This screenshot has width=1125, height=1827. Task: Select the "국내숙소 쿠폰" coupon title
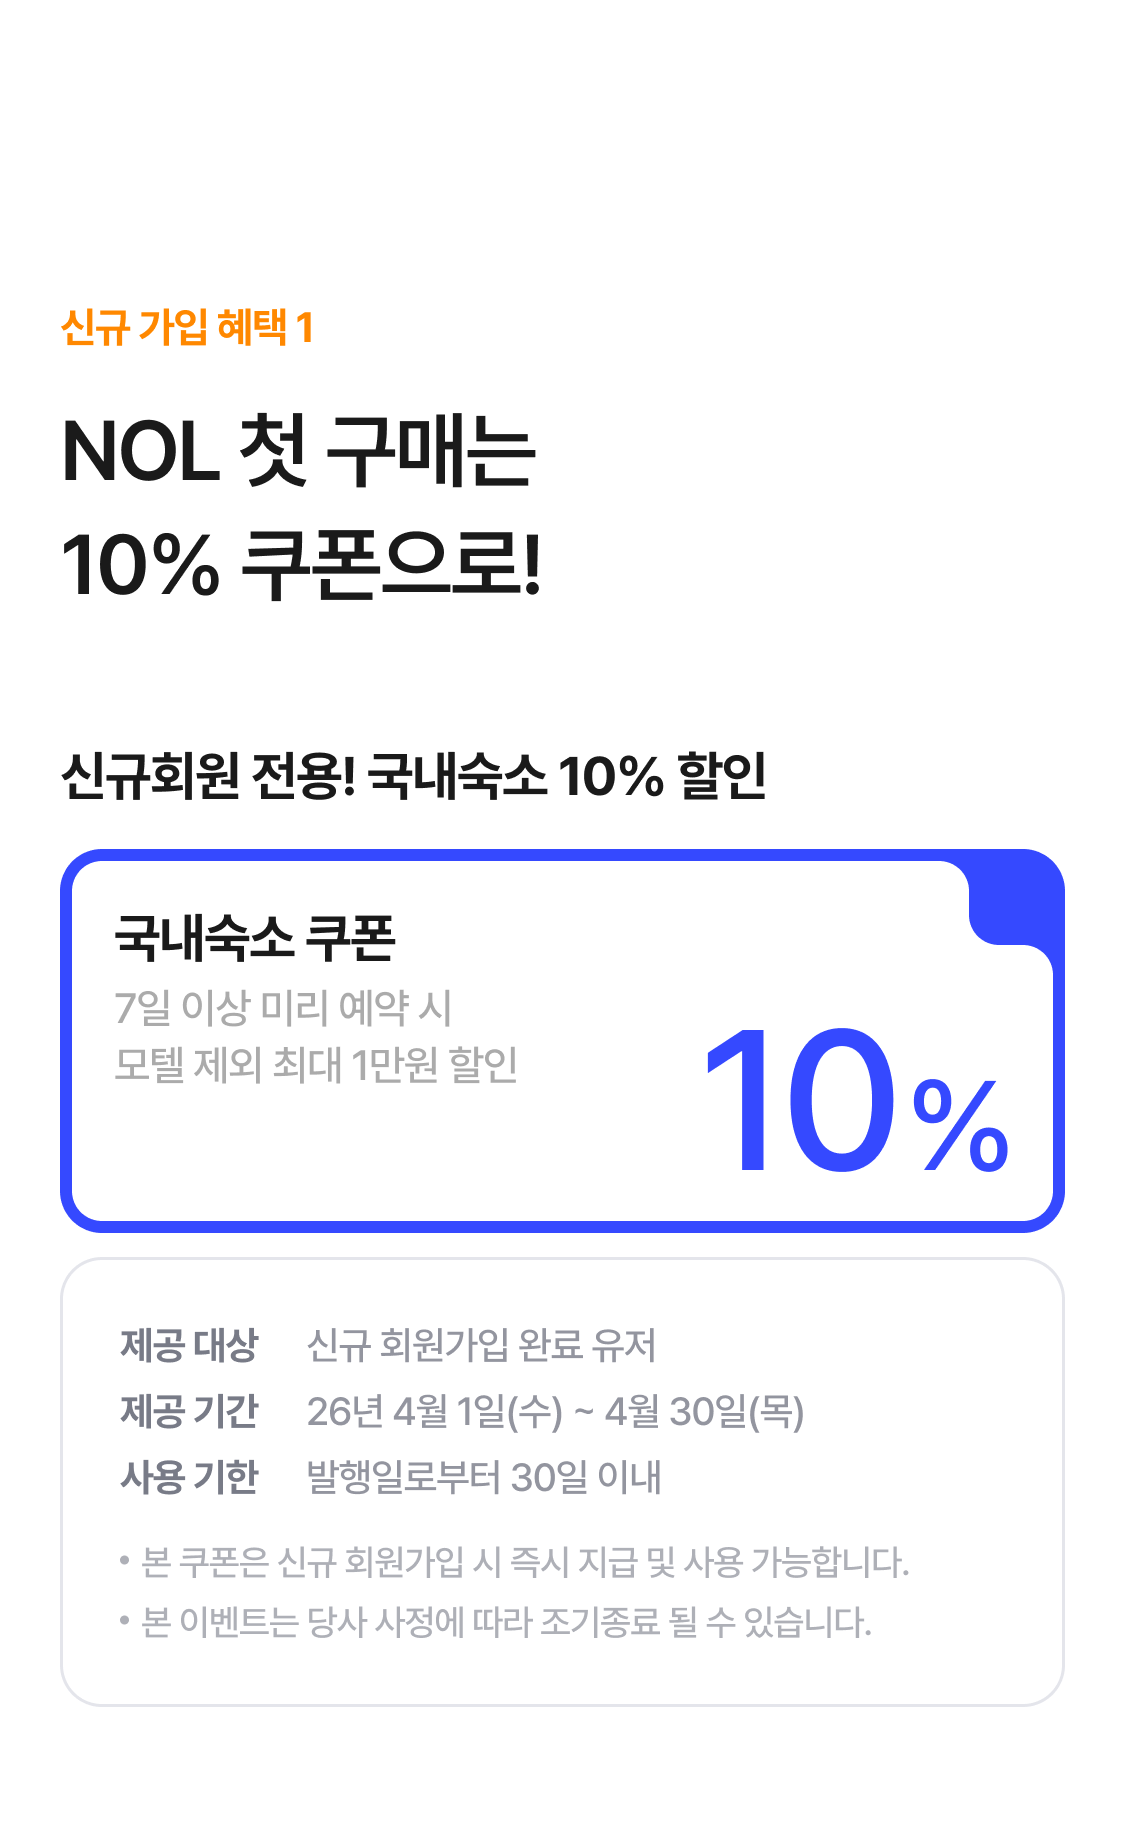(255, 938)
